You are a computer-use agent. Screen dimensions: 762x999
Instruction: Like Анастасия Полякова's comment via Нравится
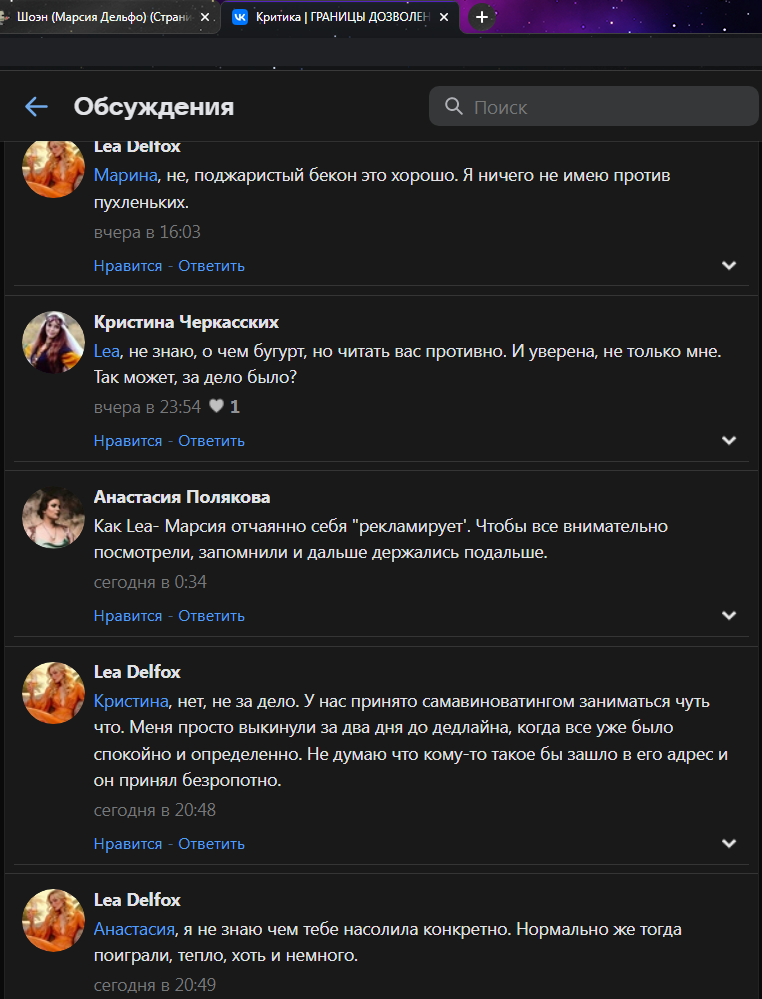pos(127,616)
